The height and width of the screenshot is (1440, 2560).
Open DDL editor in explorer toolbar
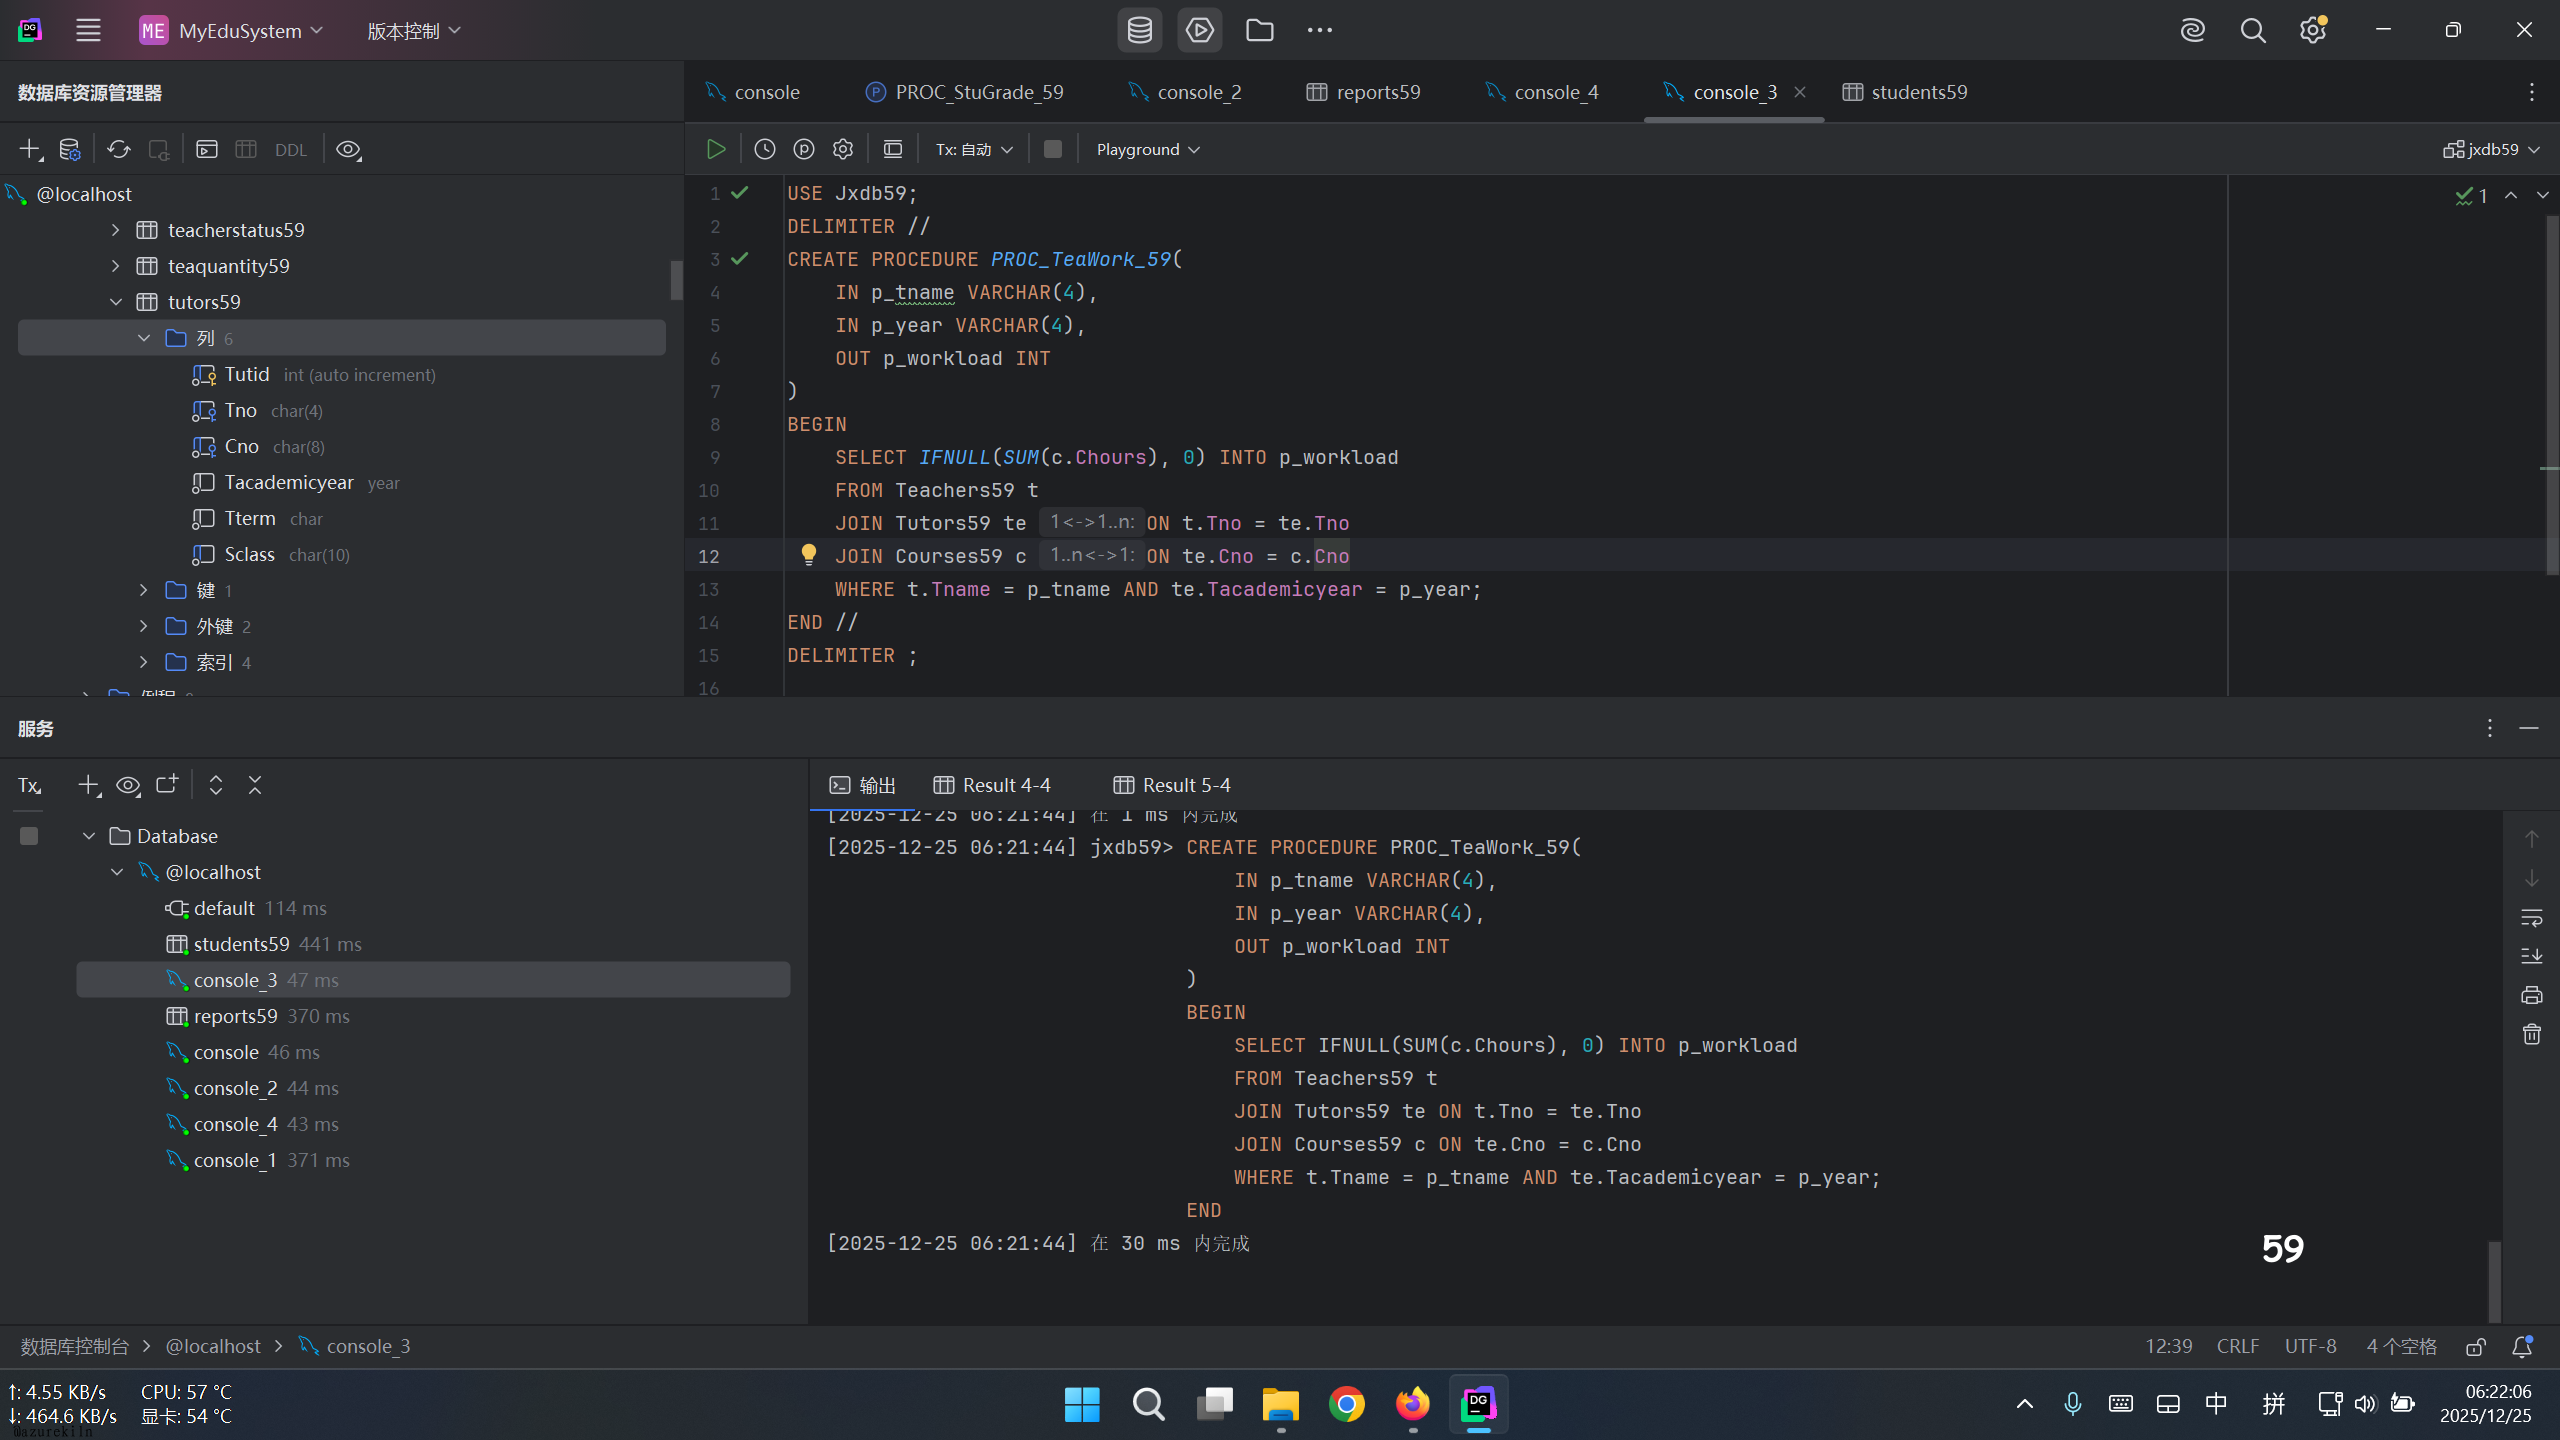tap(291, 150)
